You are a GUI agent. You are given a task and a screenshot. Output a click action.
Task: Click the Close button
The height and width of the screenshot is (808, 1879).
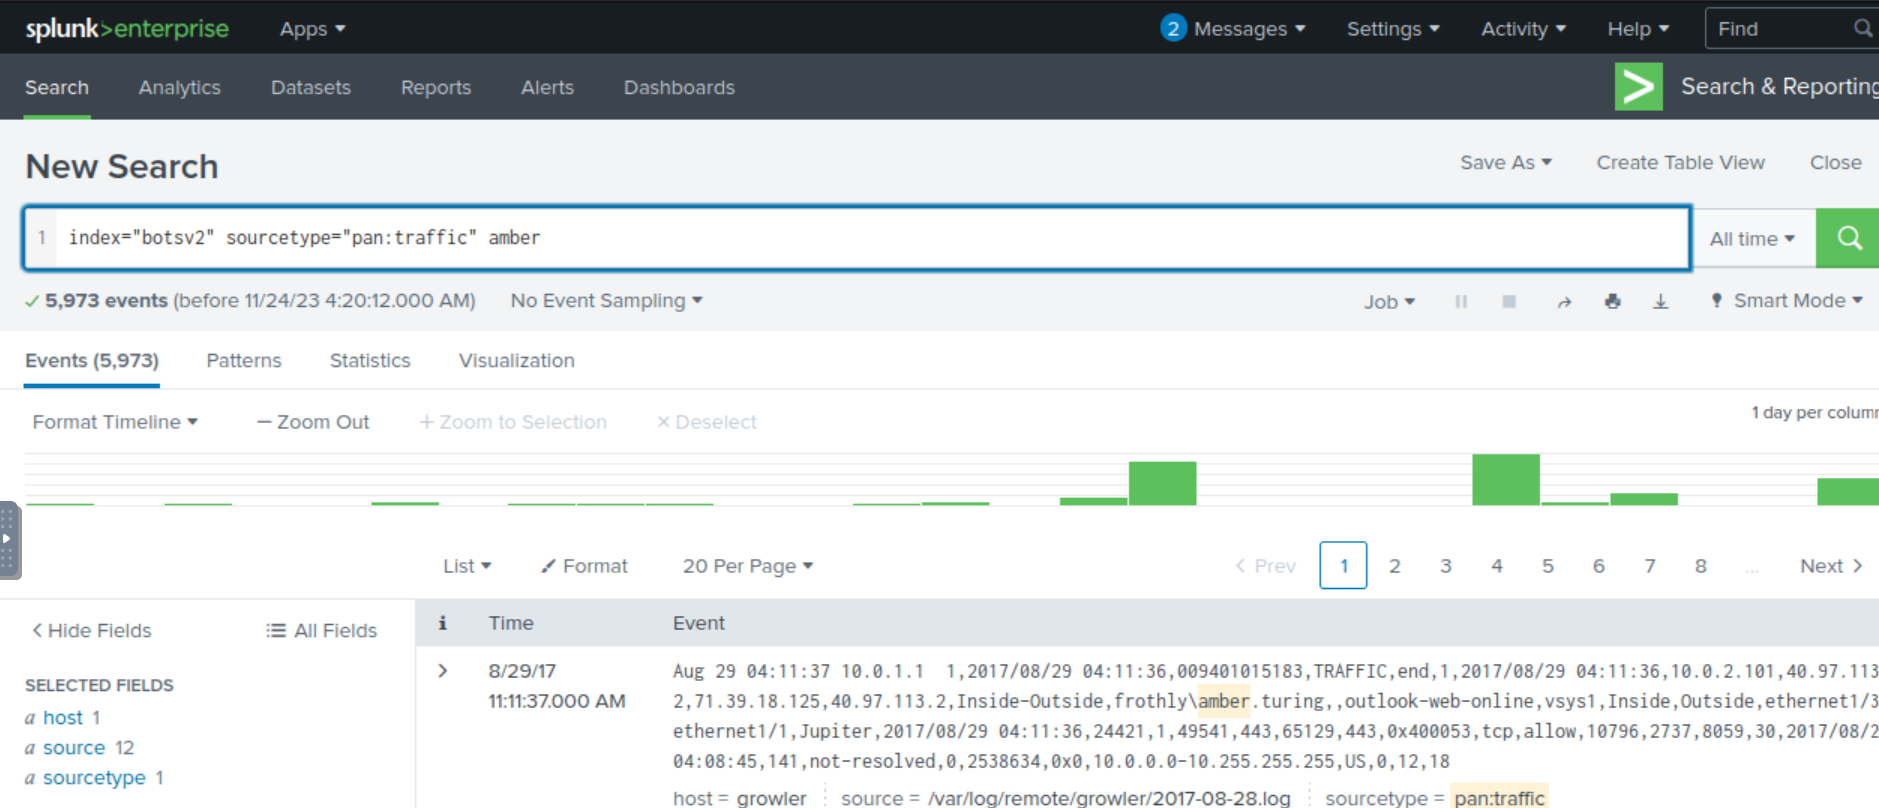(1835, 162)
